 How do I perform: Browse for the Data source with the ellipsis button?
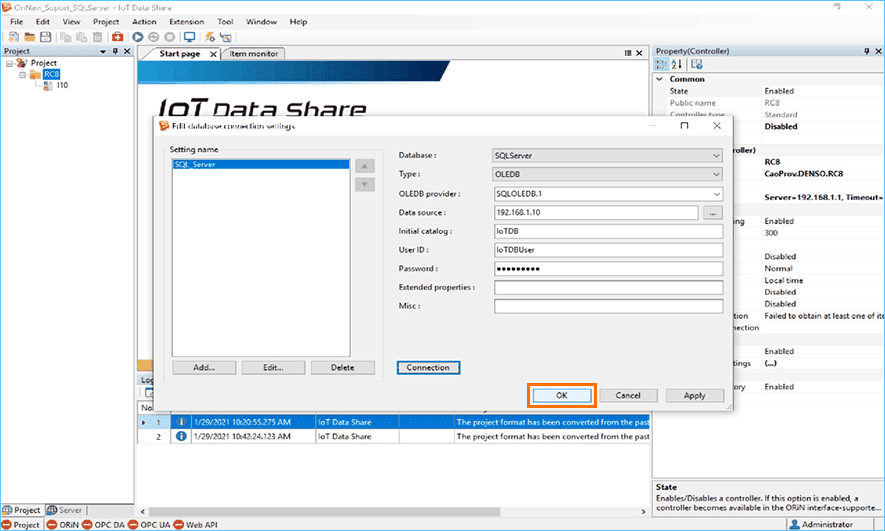coord(713,213)
